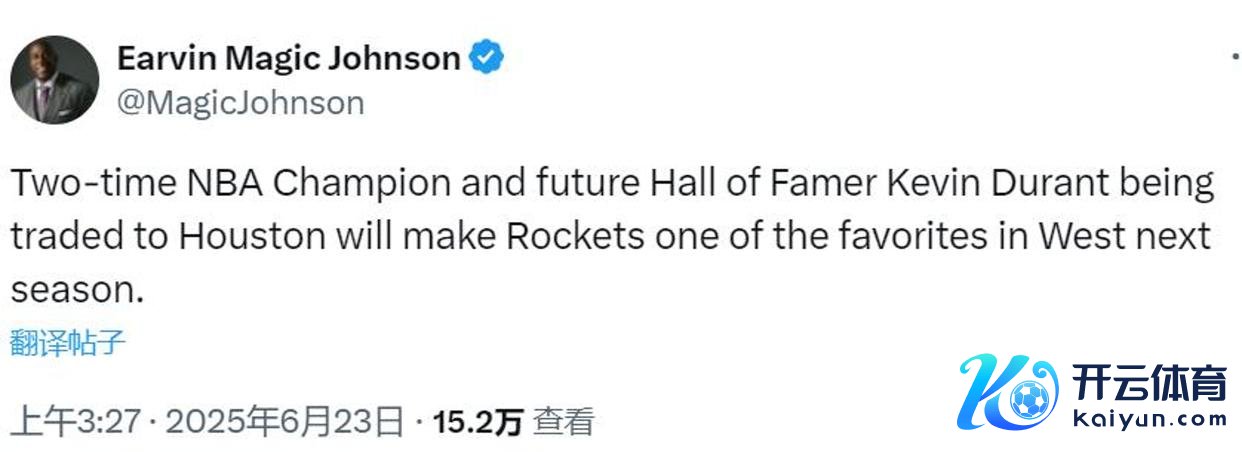Visit the @MagicJohnson handle link
The height and width of the screenshot is (452, 1242).
241,102
